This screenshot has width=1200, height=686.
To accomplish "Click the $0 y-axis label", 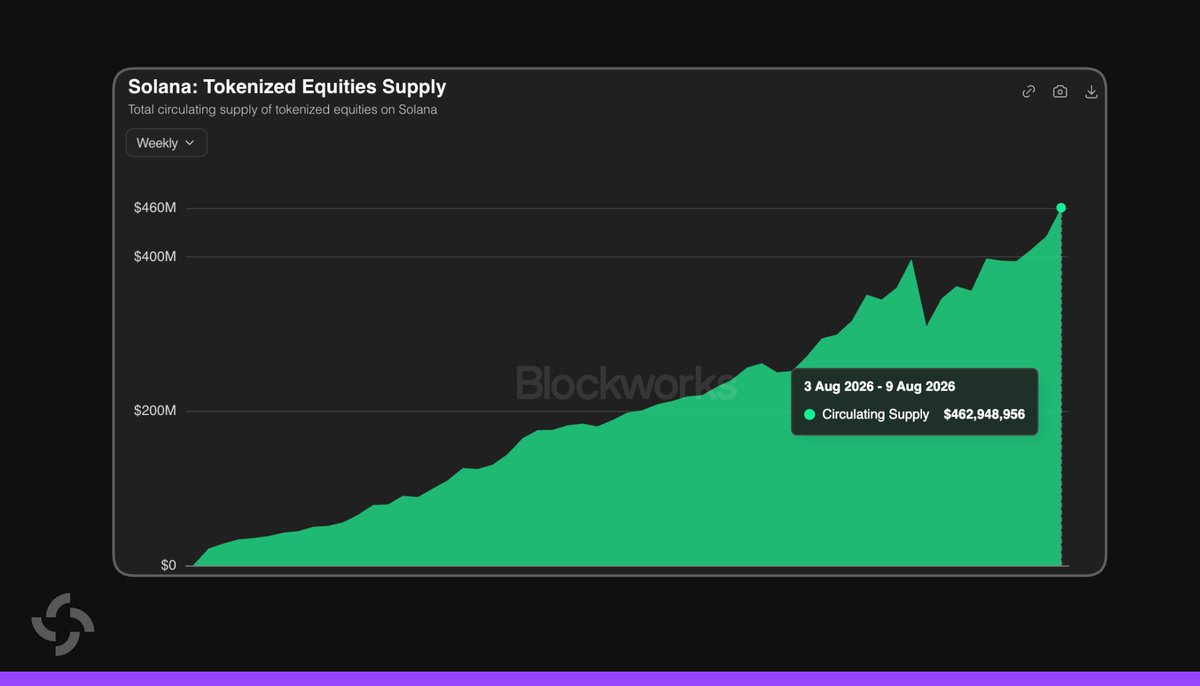I will pyautogui.click(x=168, y=565).
